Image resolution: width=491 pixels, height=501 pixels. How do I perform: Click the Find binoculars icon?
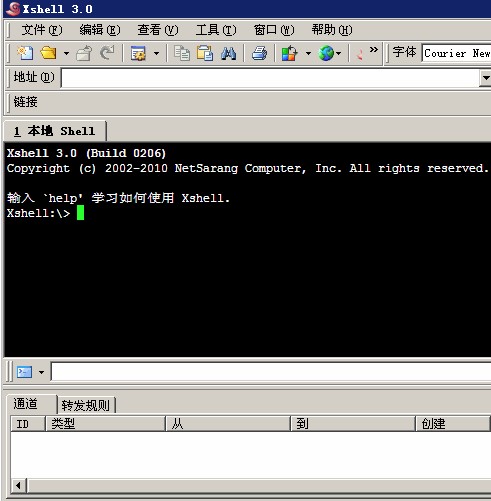point(229,53)
